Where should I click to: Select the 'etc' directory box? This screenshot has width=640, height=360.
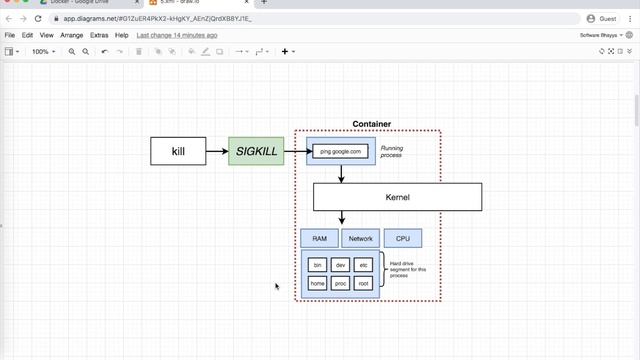[363, 265]
